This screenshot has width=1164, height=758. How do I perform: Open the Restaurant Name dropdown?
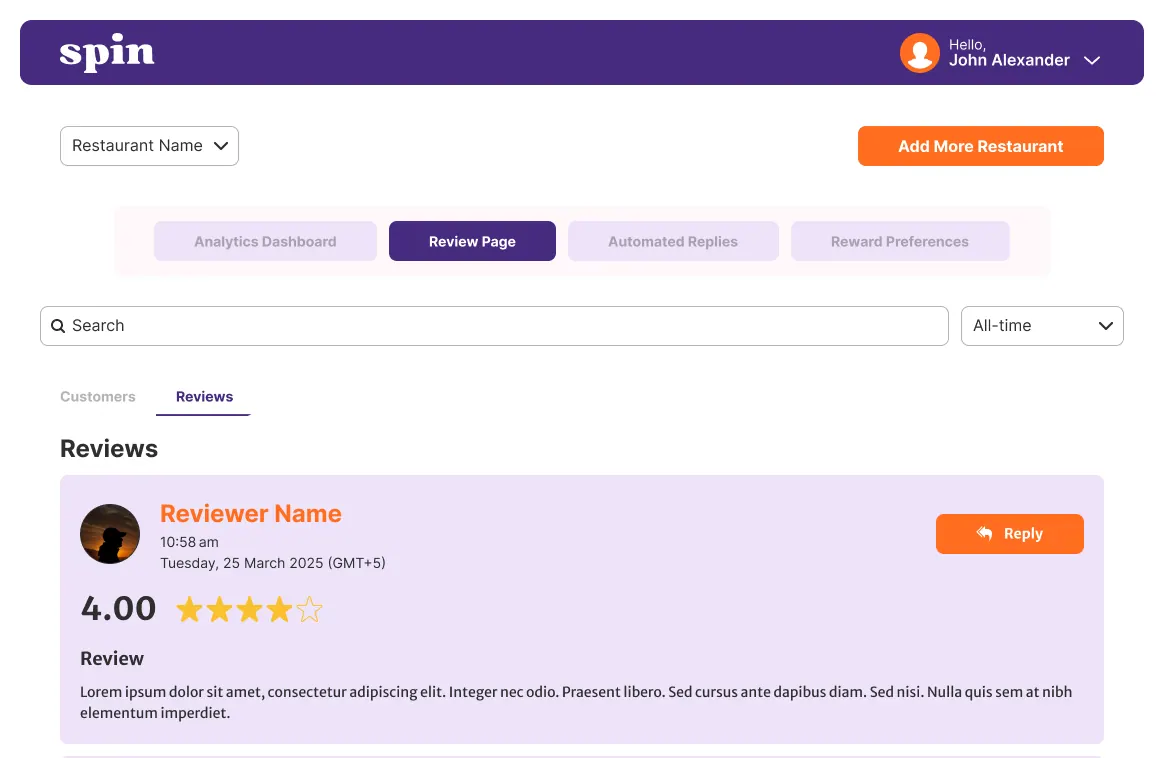[149, 146]
